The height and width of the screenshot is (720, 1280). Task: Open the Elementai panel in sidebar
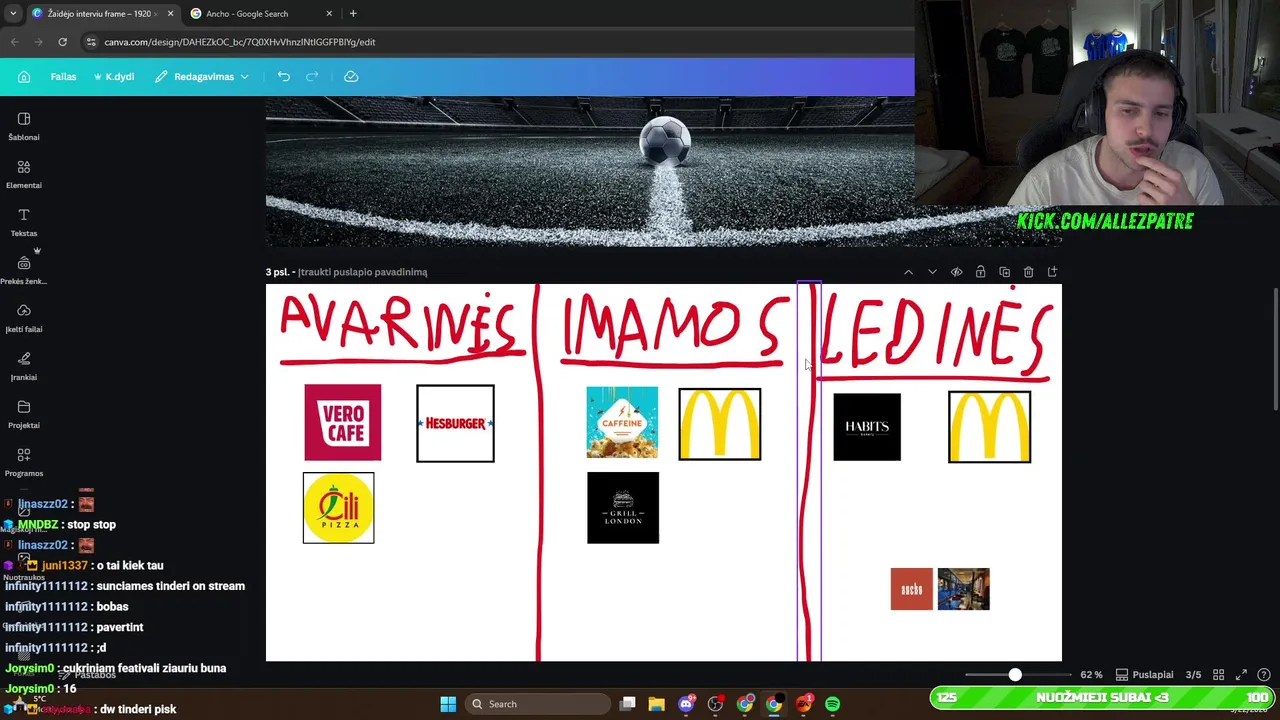(24, 174)
